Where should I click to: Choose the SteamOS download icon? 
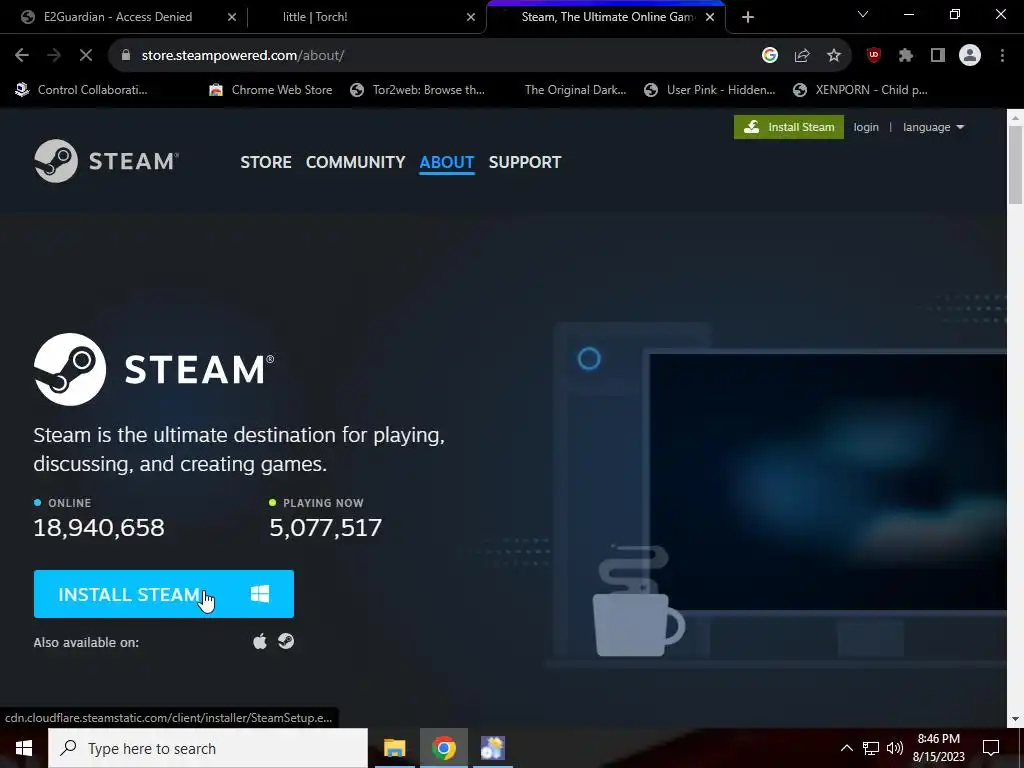coord(286,641)
